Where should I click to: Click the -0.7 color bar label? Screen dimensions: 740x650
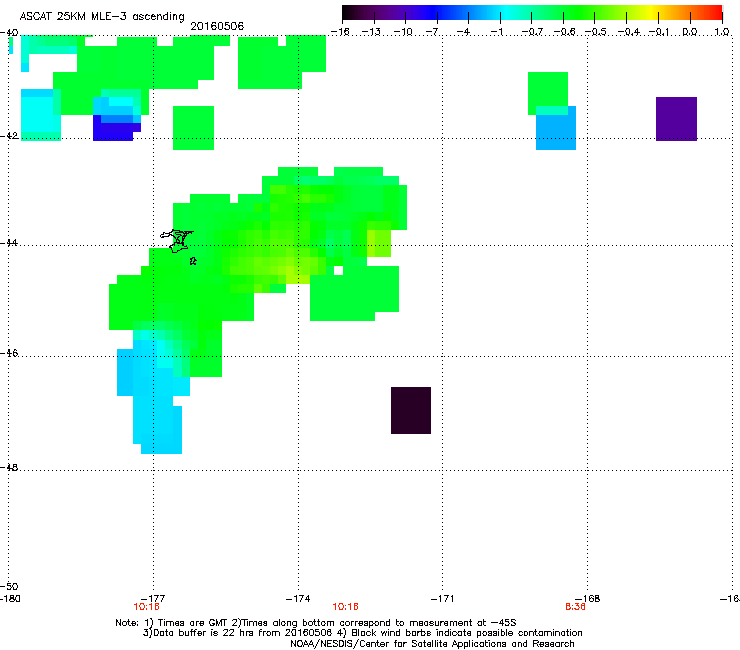click(x=531, y=32)
